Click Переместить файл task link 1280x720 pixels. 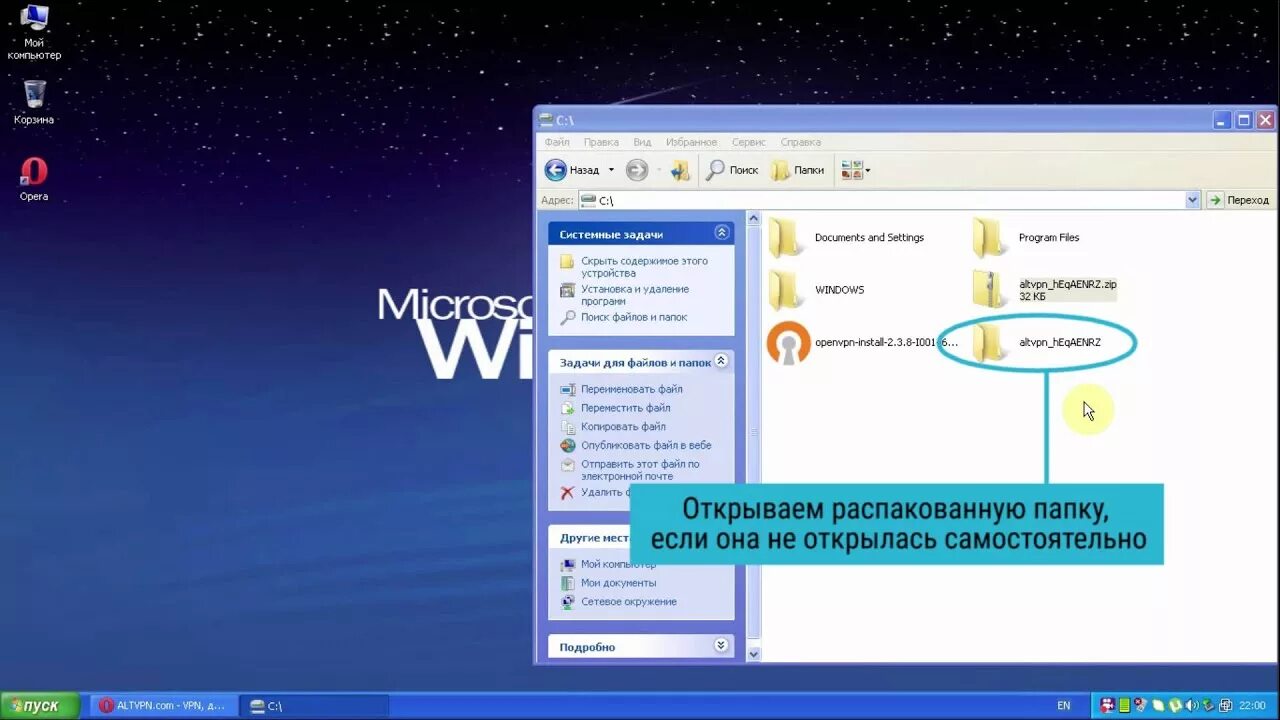click(625, 408)
